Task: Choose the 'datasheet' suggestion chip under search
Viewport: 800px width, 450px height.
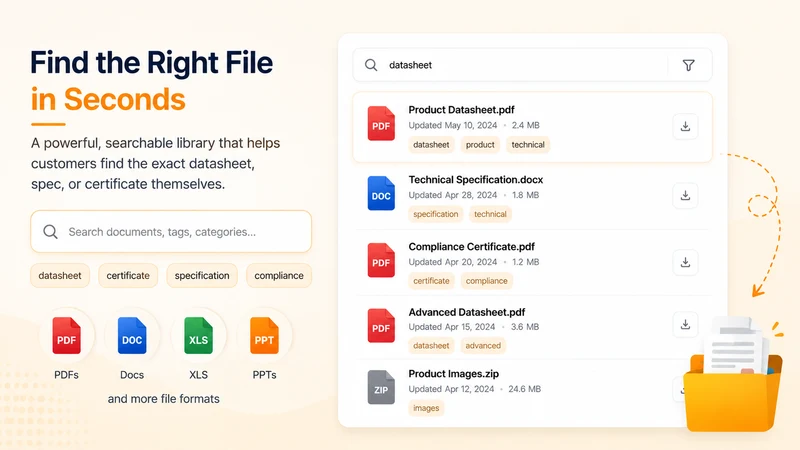Action: pos(60,276)
